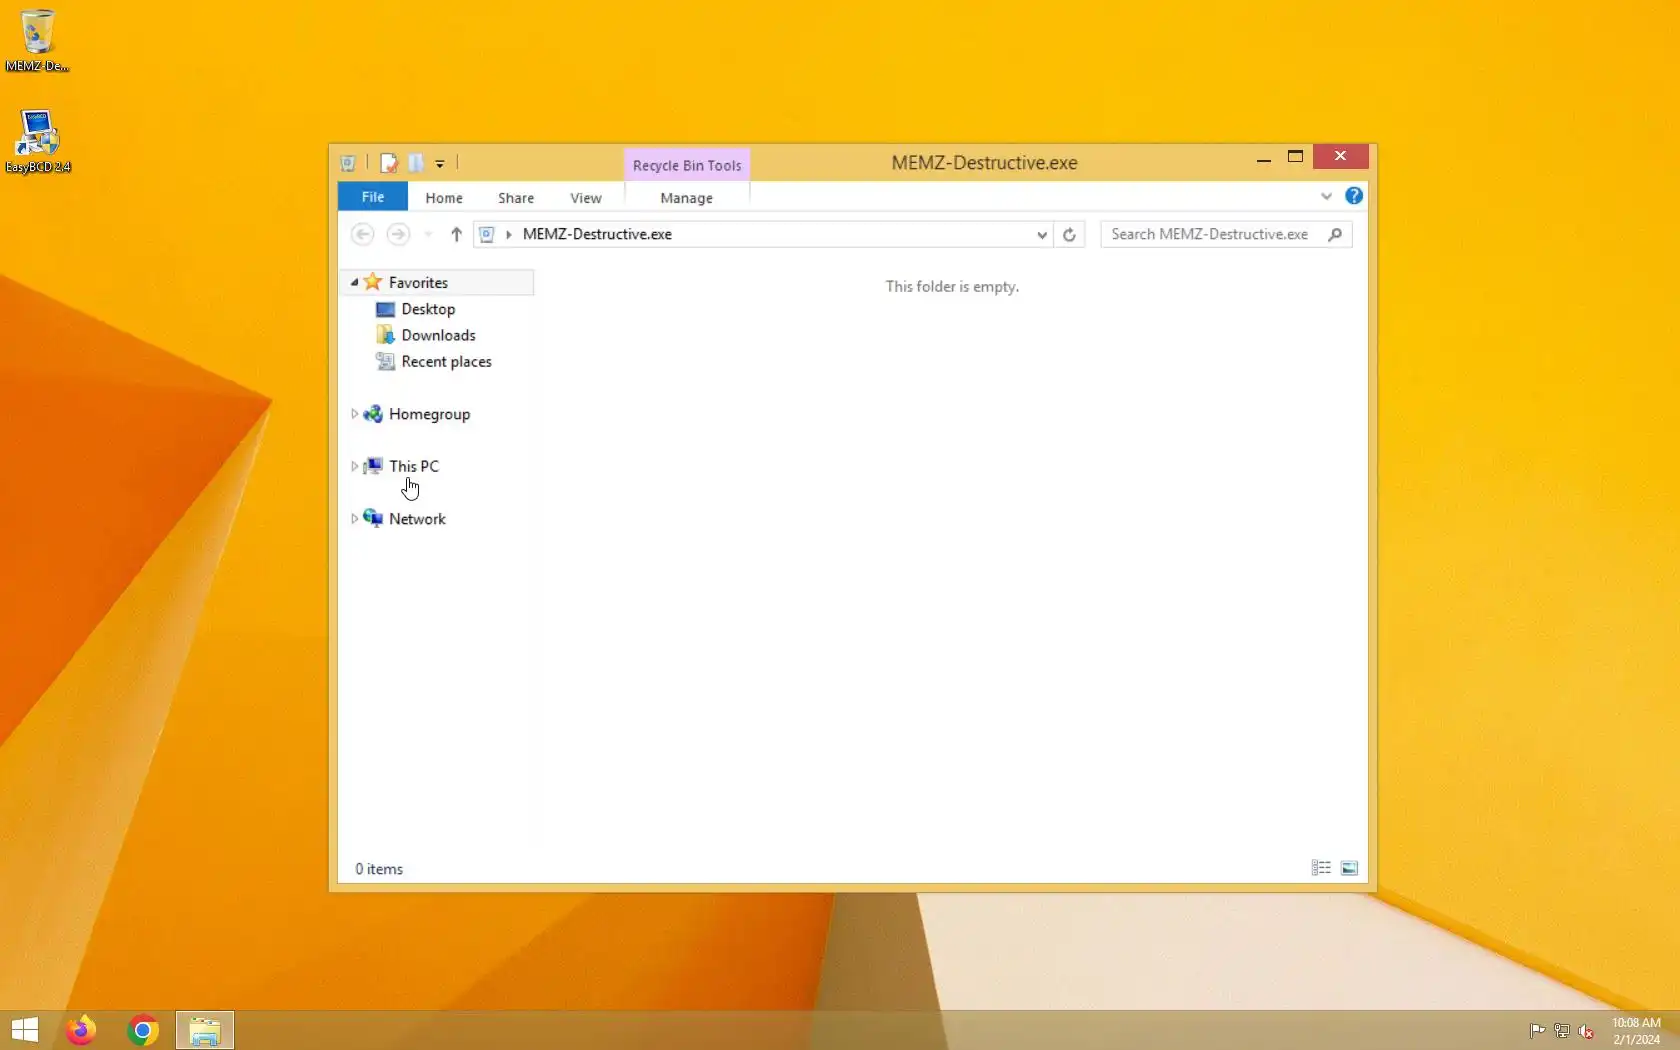Minimize the MEMZ-Destructive.exe window
The width and height of the screenshot is (1680, 1050).
click(x=1264, y=158)
